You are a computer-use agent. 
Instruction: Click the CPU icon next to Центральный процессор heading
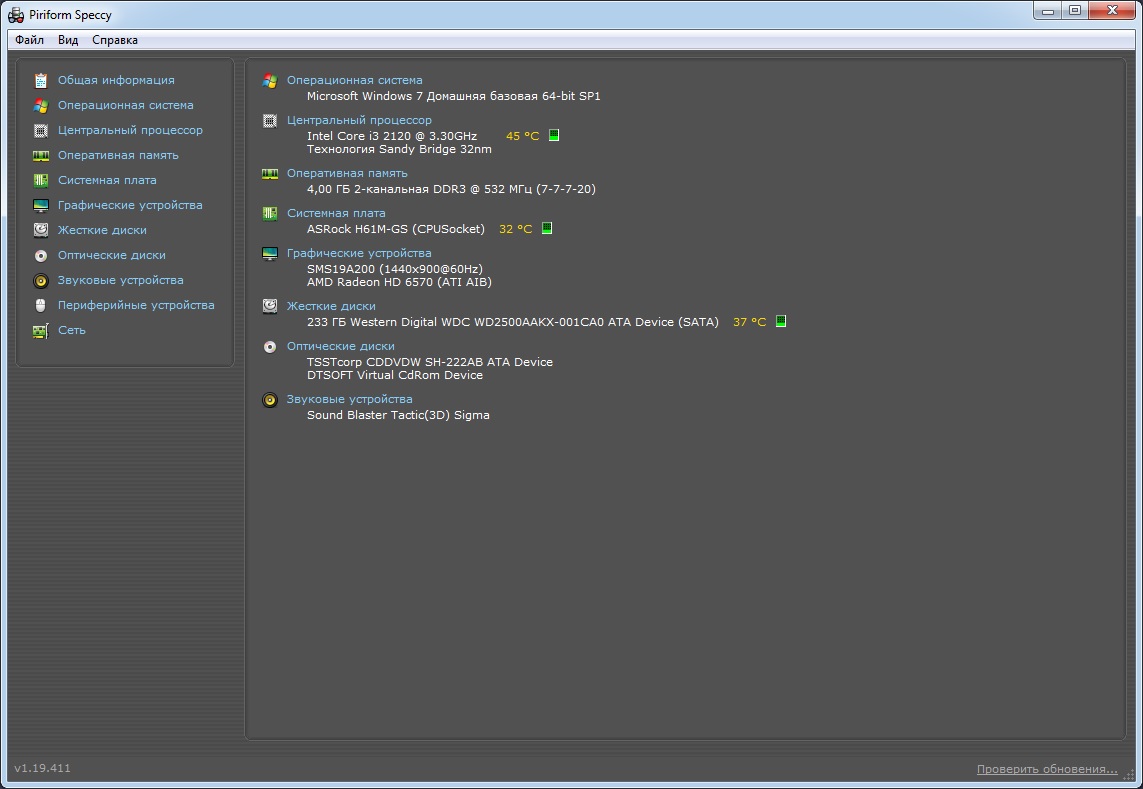tap(270, 120)
